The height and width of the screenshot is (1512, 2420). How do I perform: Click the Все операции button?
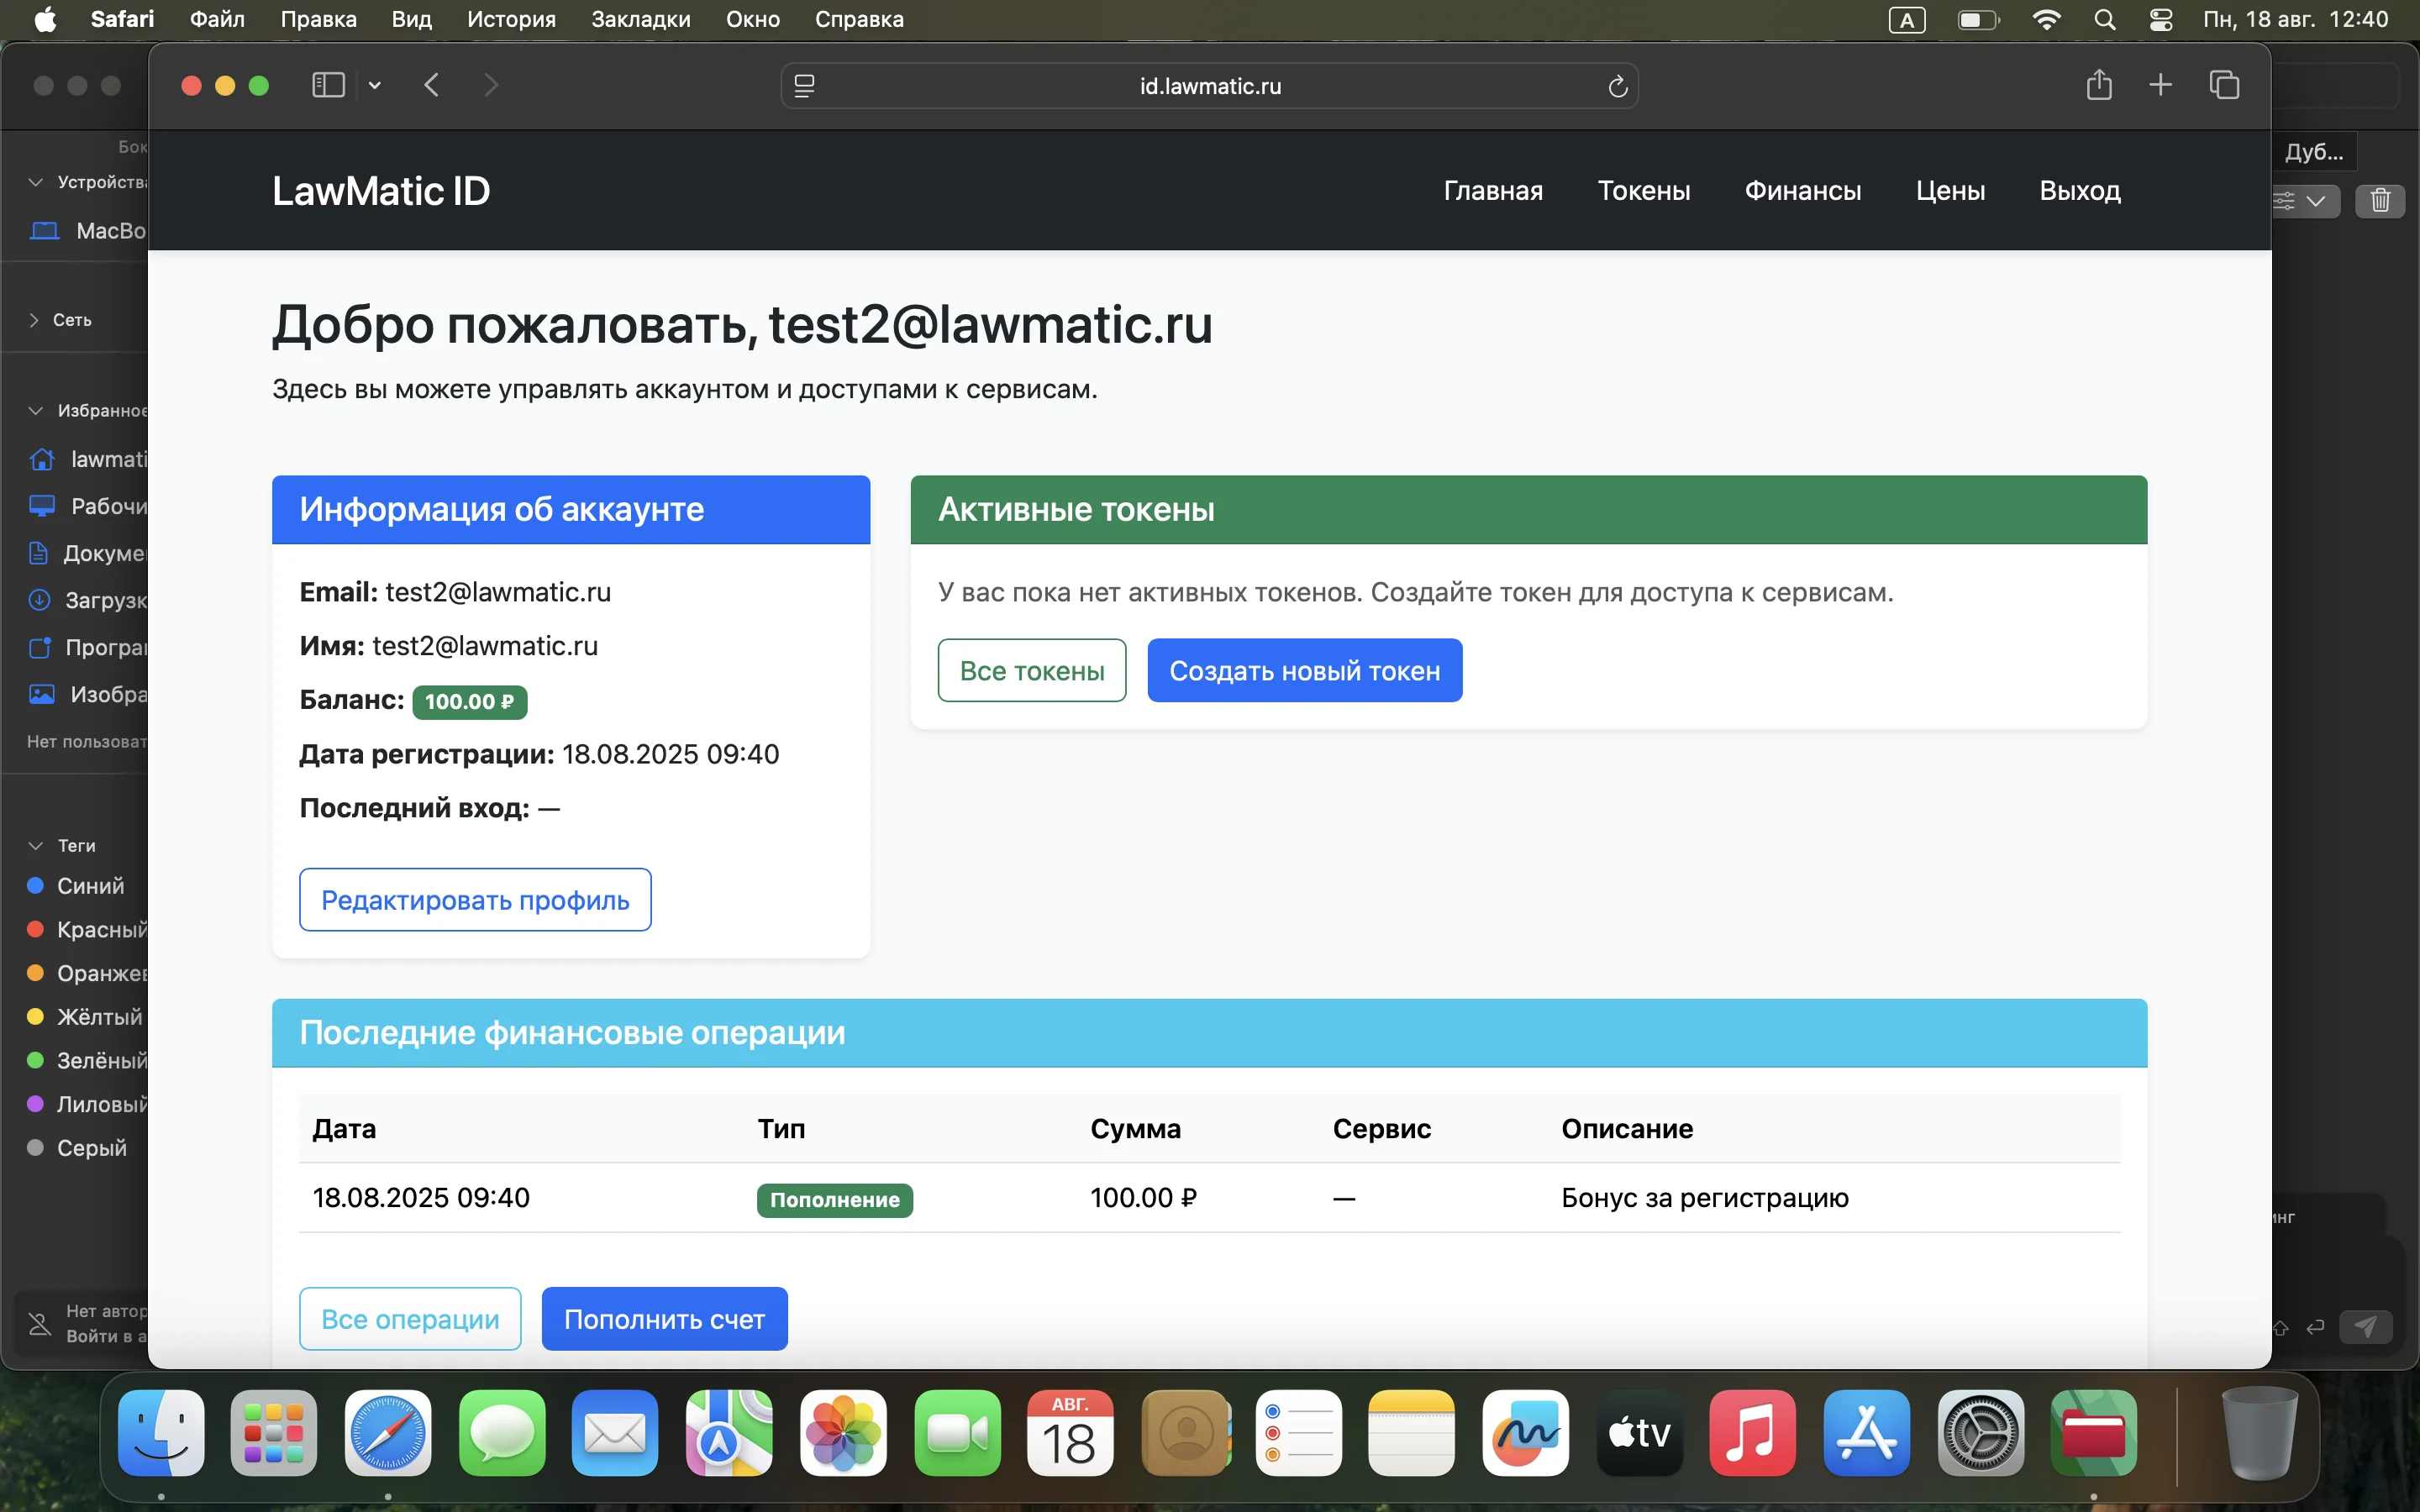point(410,1319)
